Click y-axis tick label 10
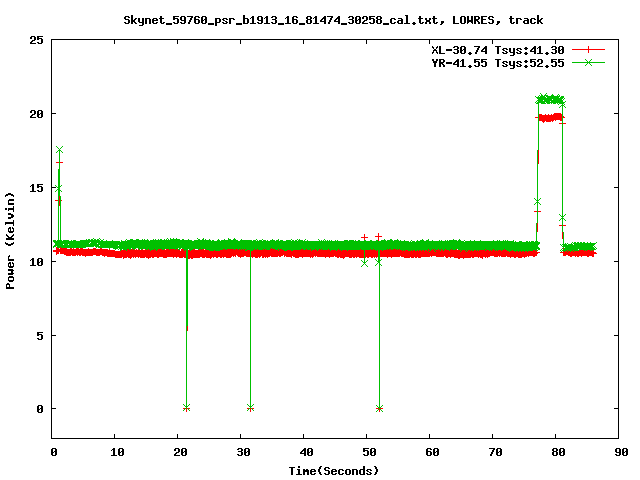 coord(36,262)
